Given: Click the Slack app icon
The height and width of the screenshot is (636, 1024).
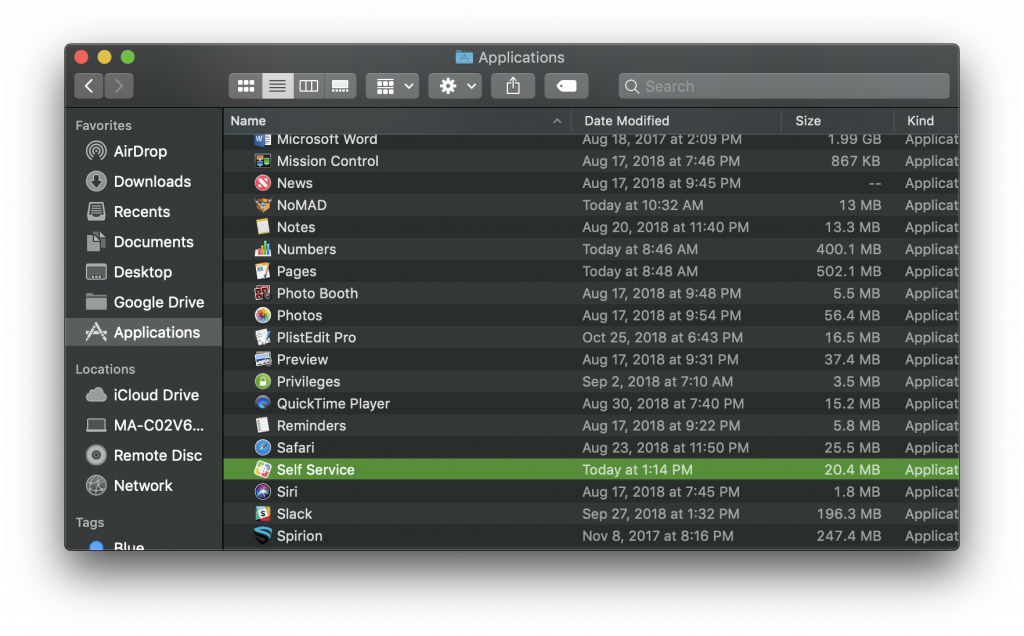Looking at the screenshot, I should pyautogui.click(x=263, y=514).
